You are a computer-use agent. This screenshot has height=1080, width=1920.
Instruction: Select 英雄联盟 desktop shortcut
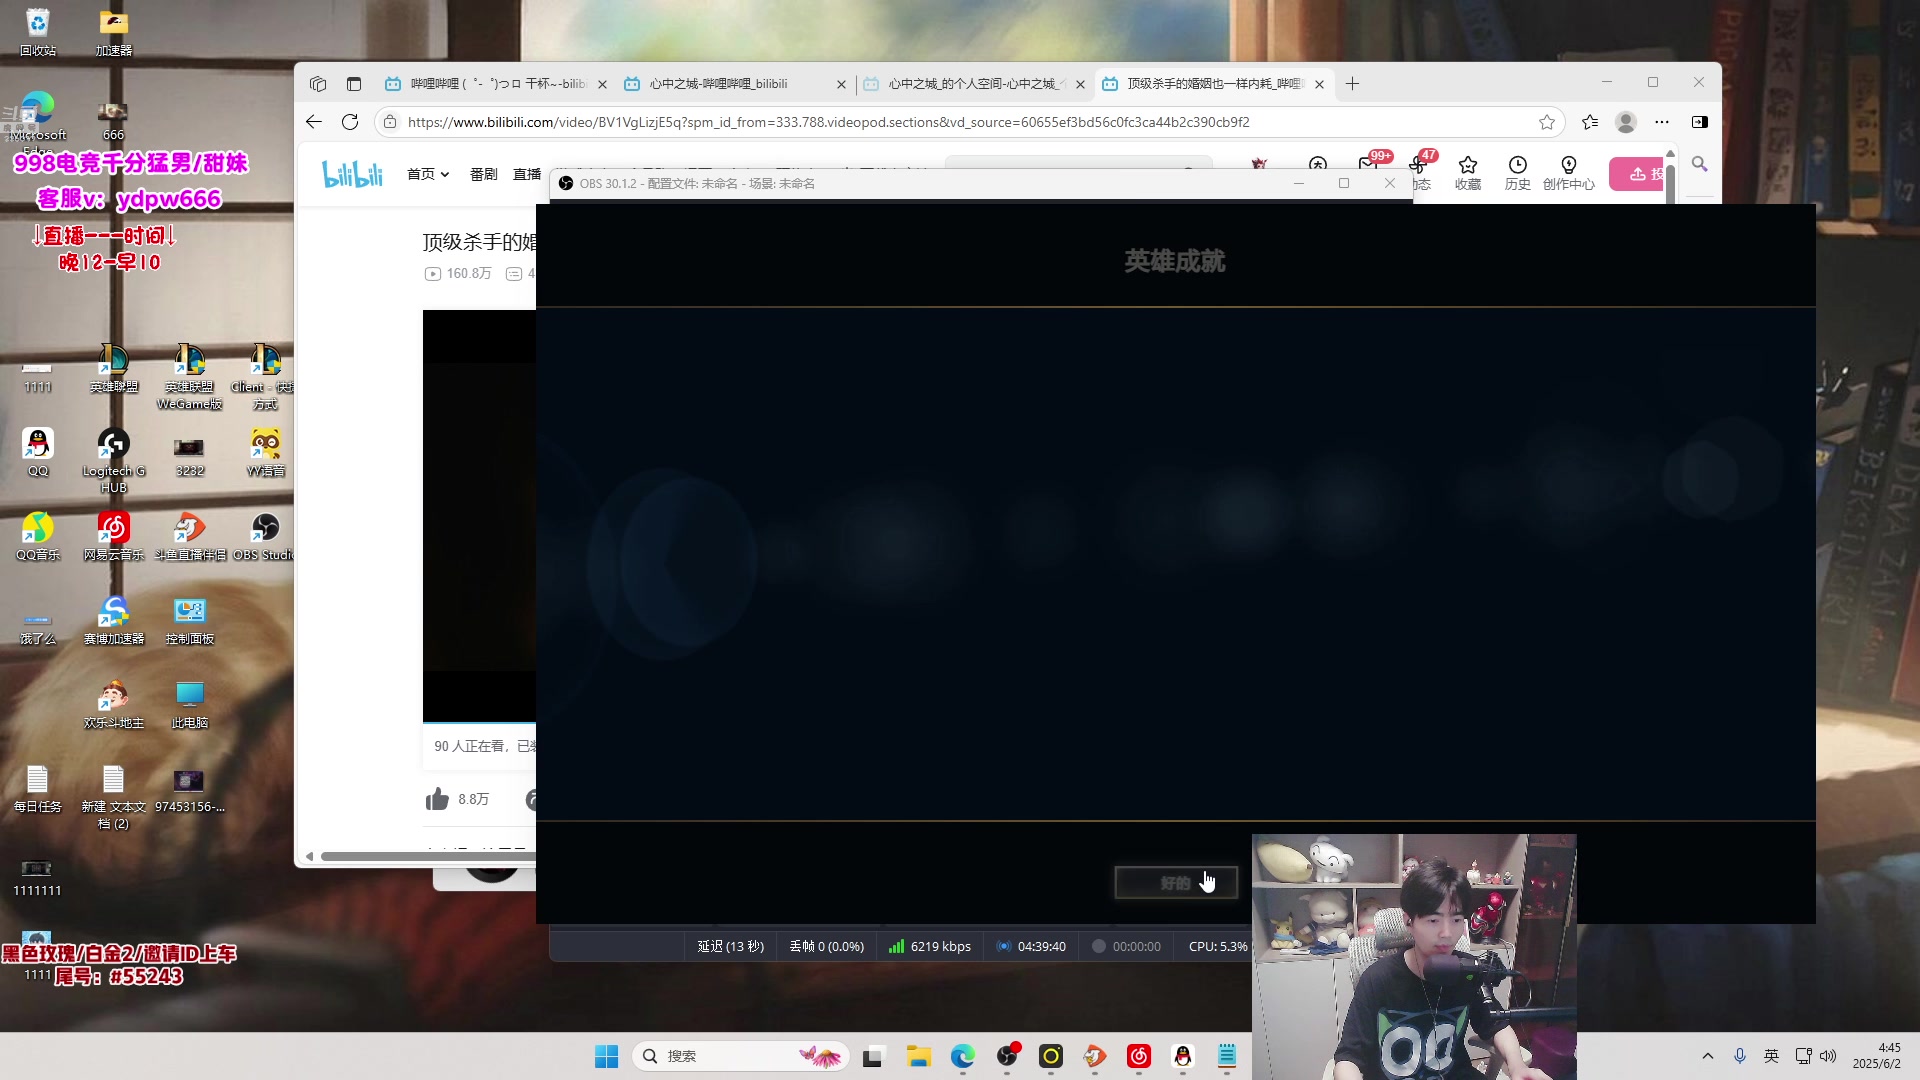pos(114,367)
